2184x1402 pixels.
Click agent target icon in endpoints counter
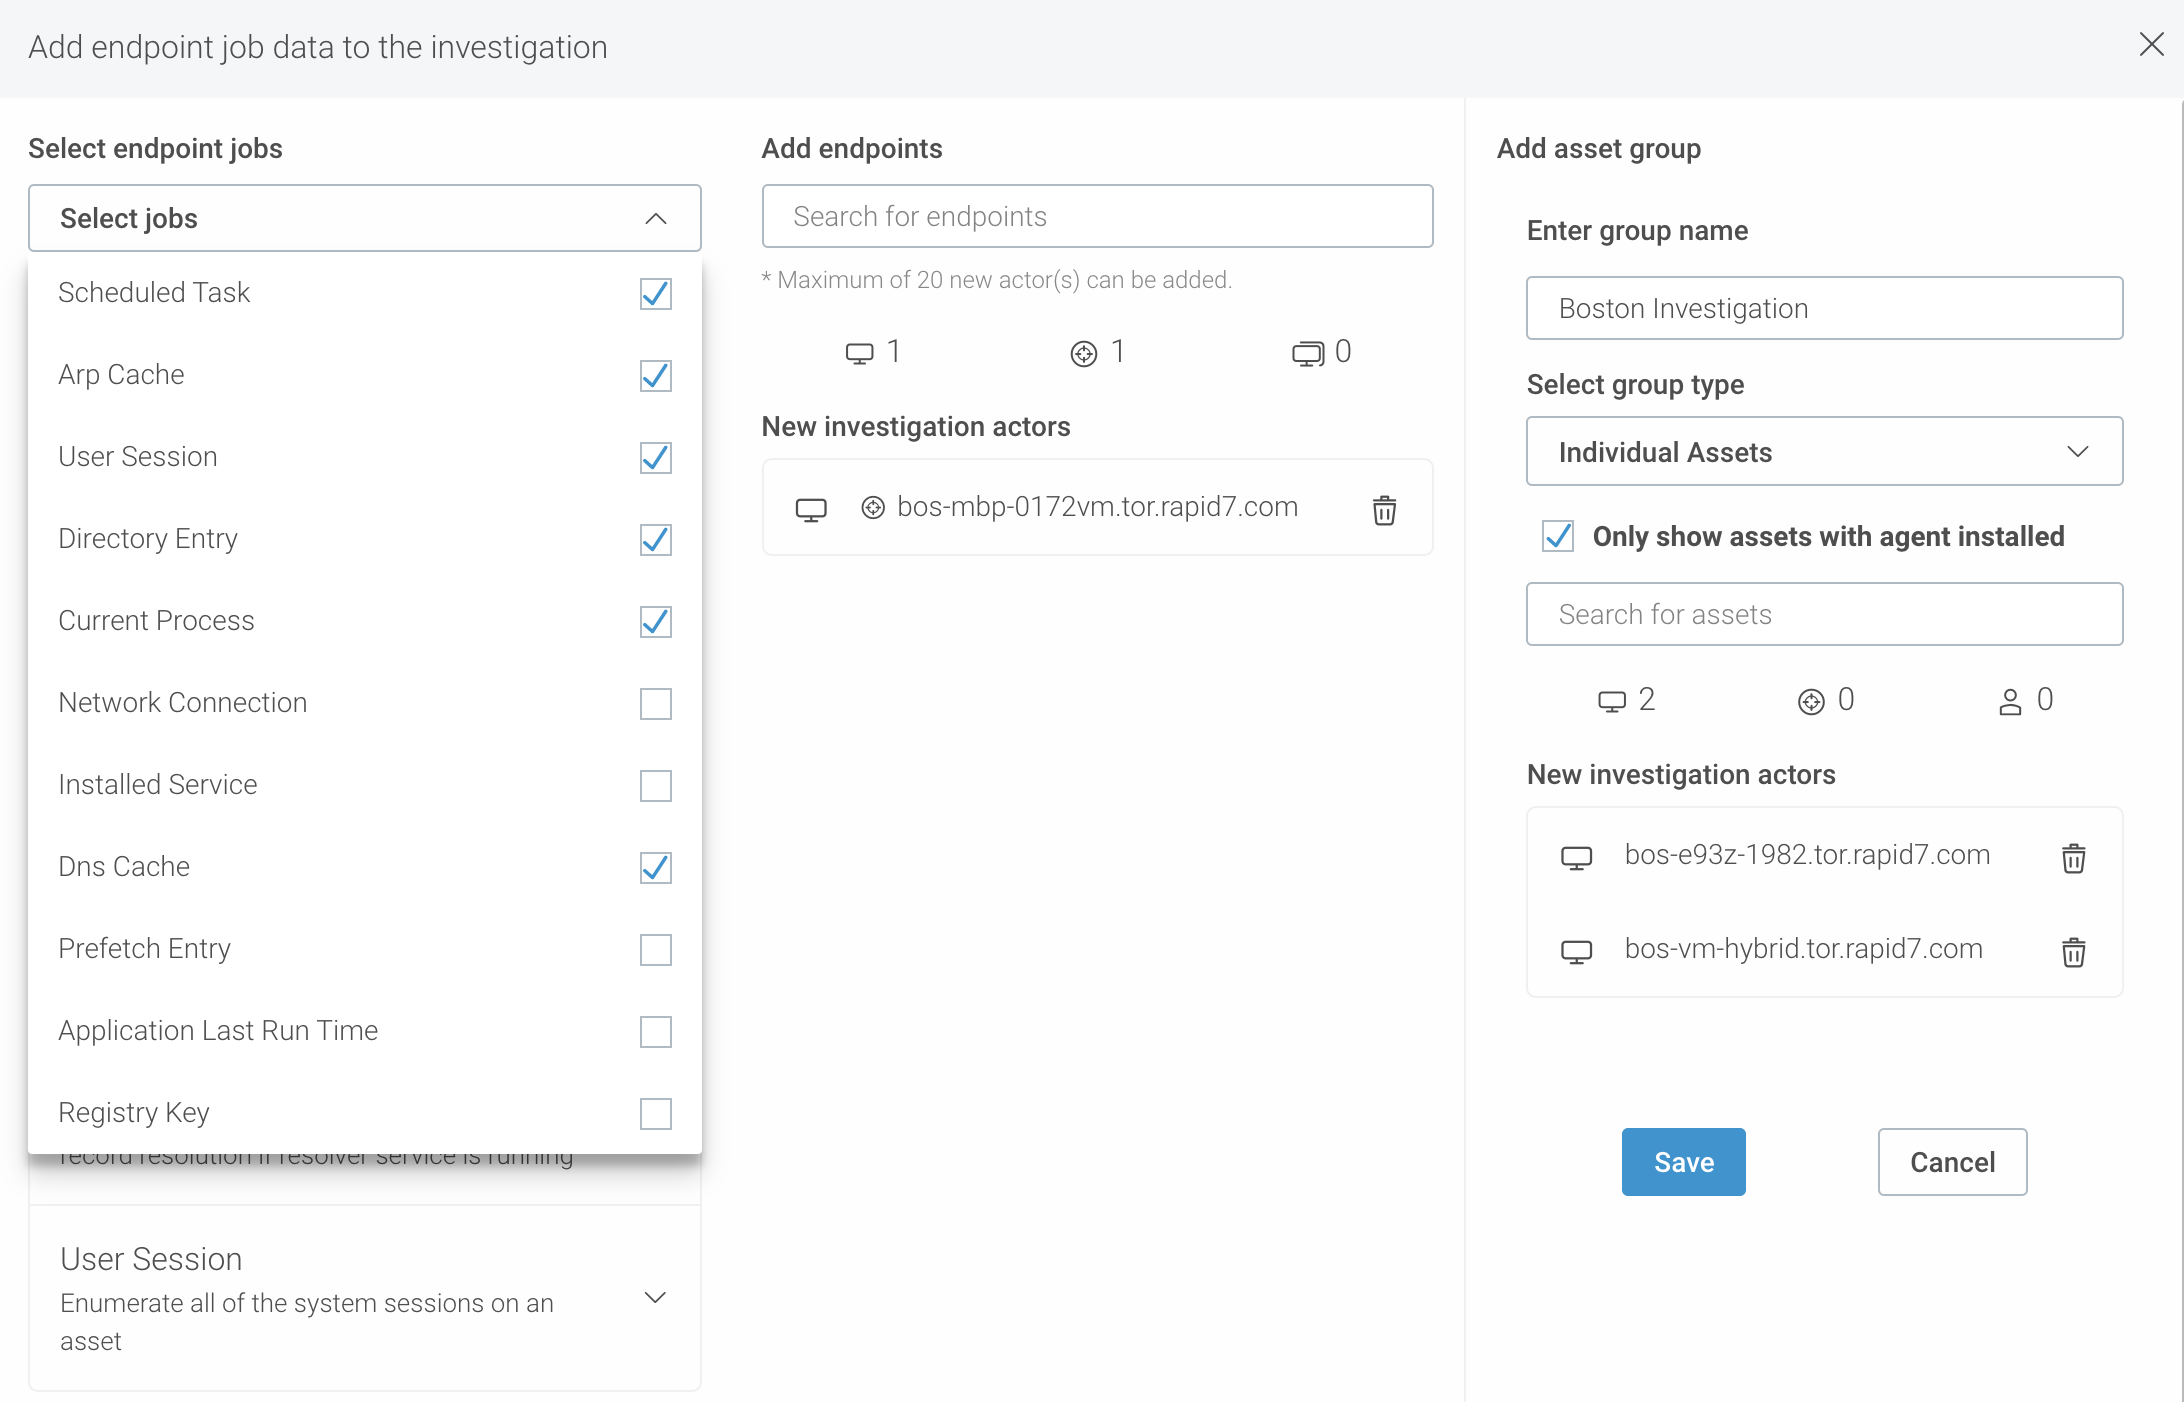[1084, 353]
